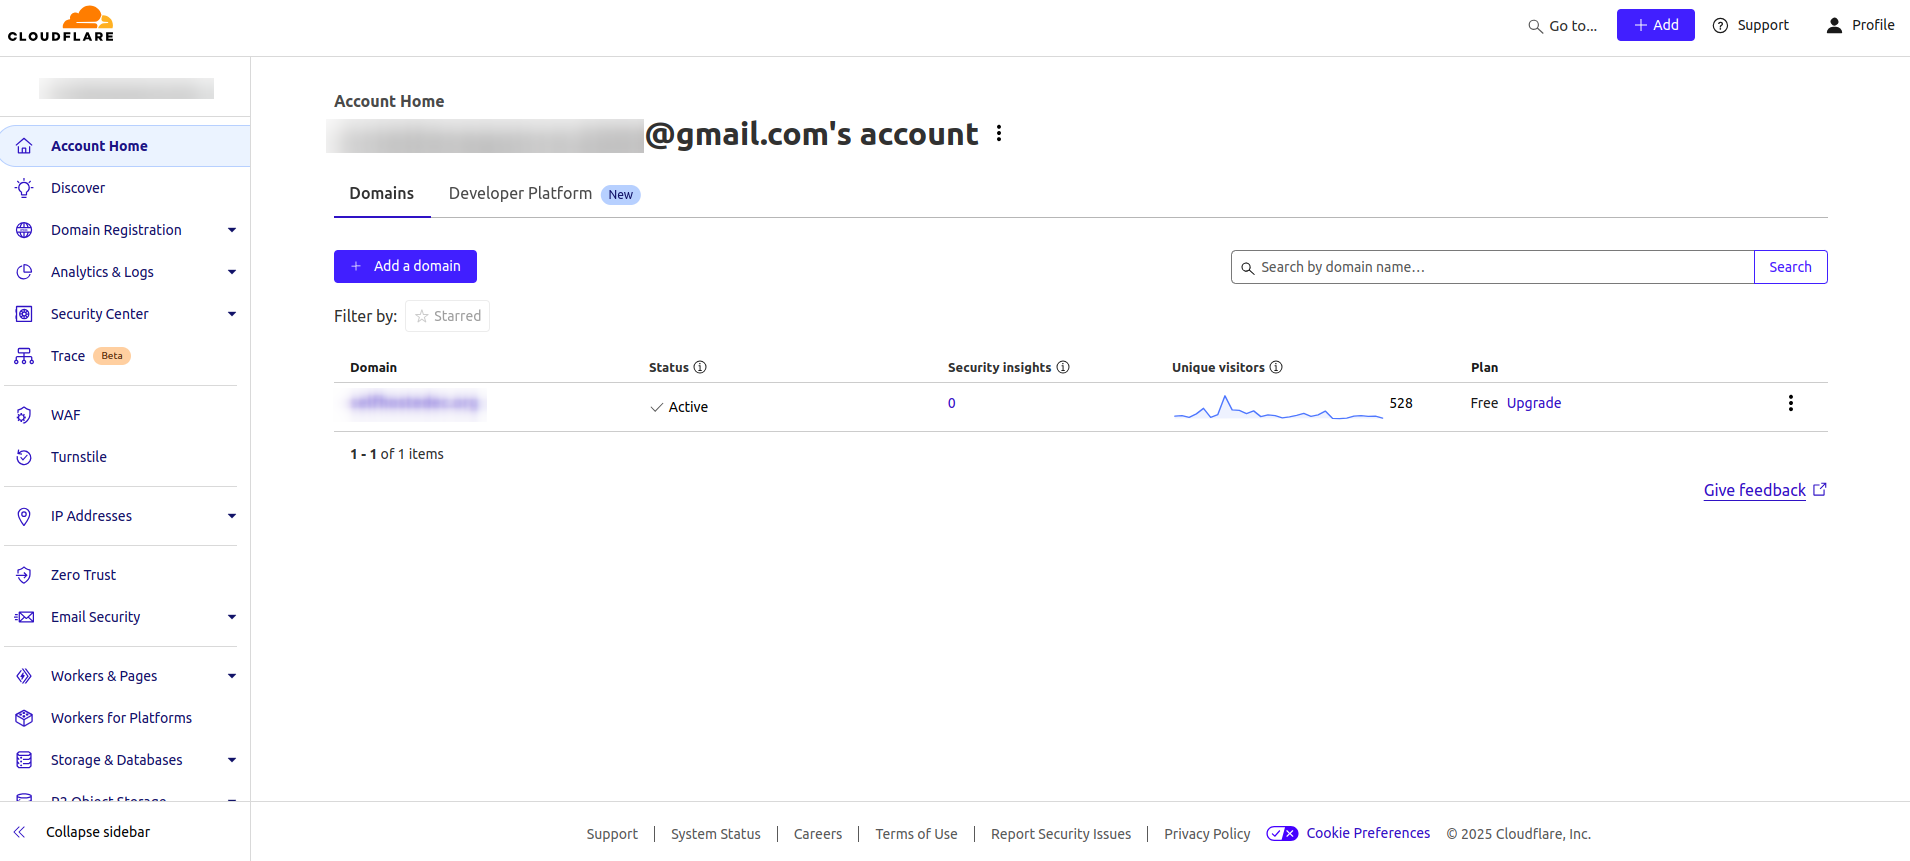Expand IP Addresses submenu
Screen dimensions: 1910x861
tap(232, 516)
